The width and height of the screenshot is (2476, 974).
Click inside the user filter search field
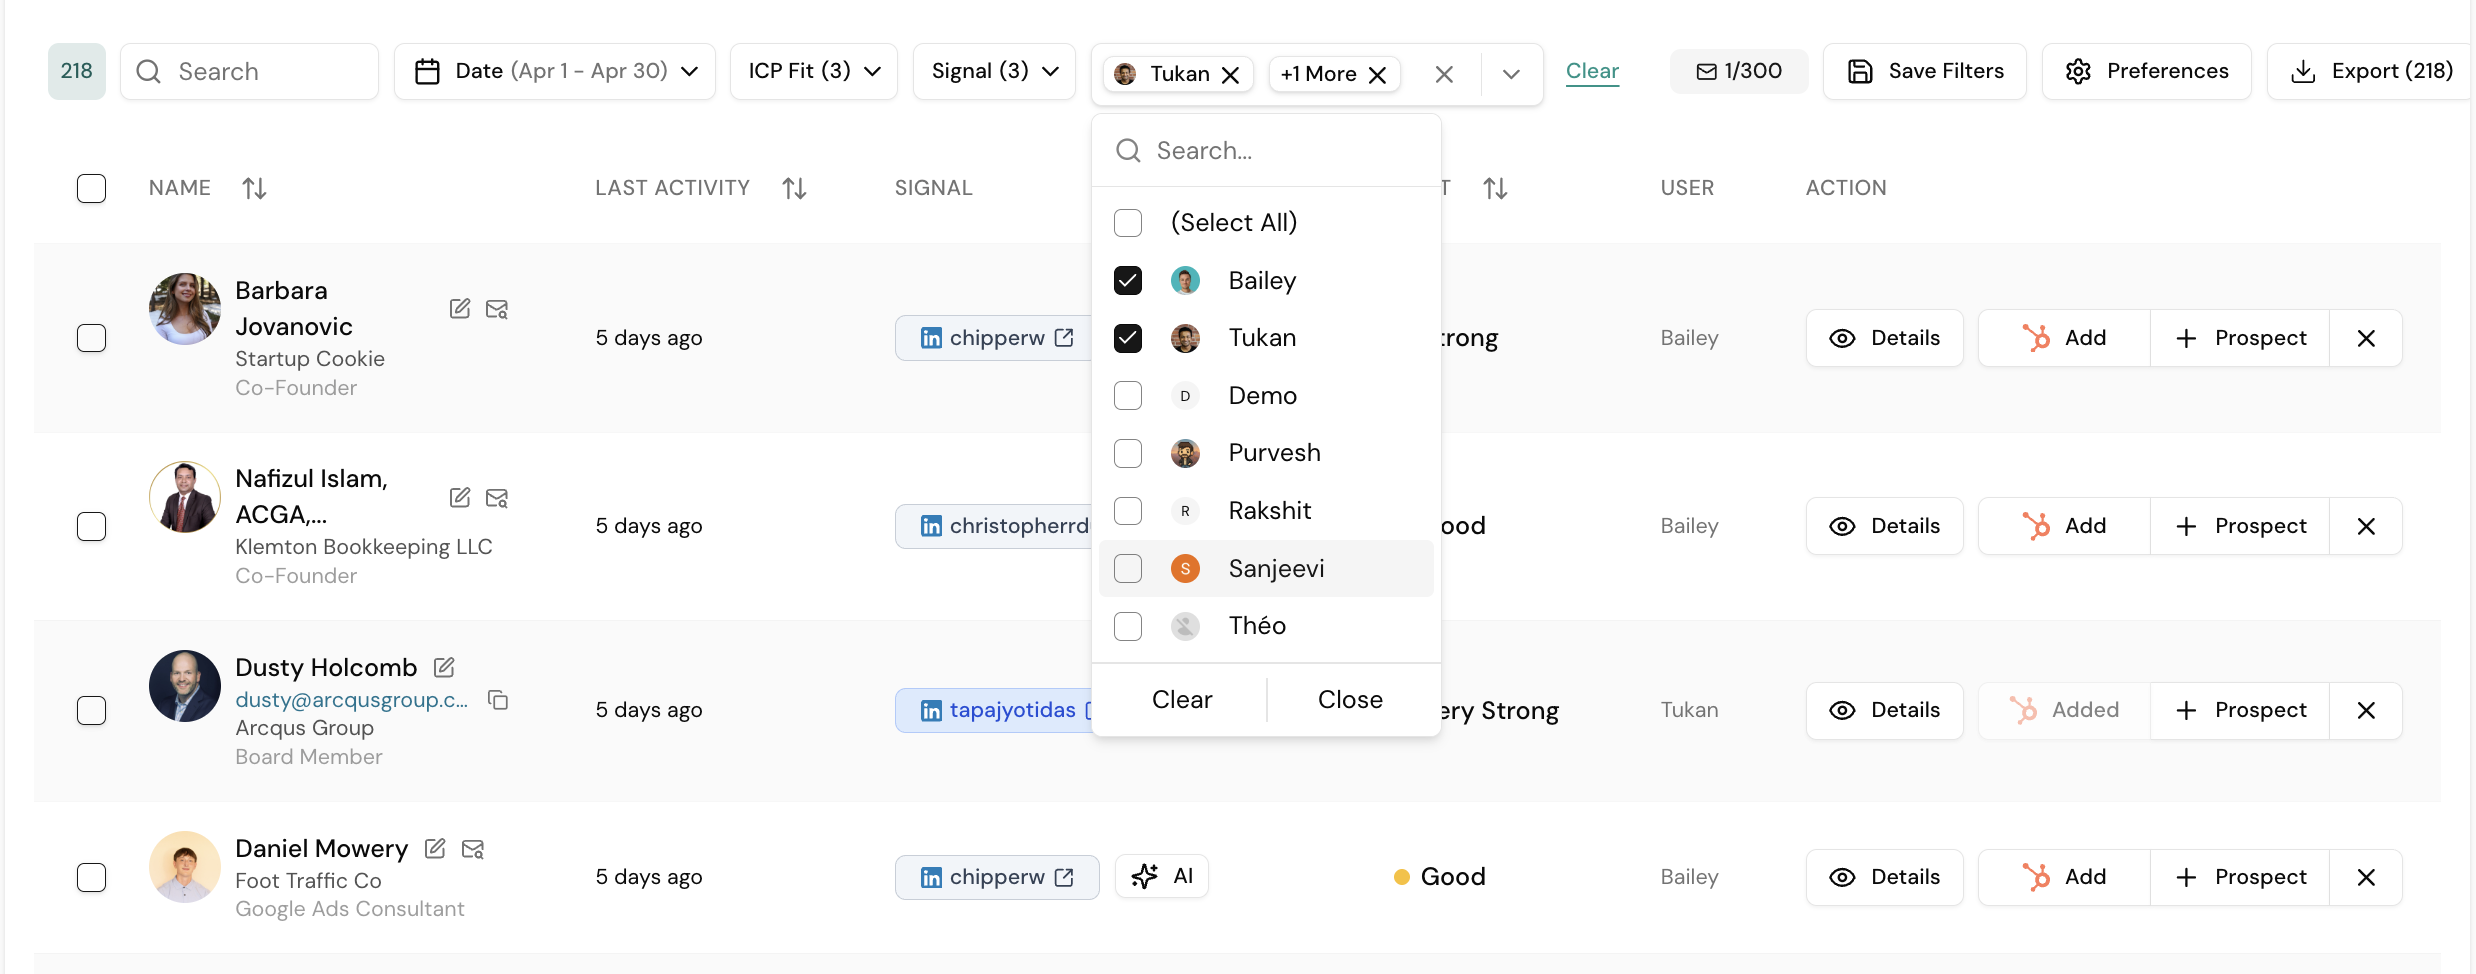pyautogui.click(x=1265, y=150)
